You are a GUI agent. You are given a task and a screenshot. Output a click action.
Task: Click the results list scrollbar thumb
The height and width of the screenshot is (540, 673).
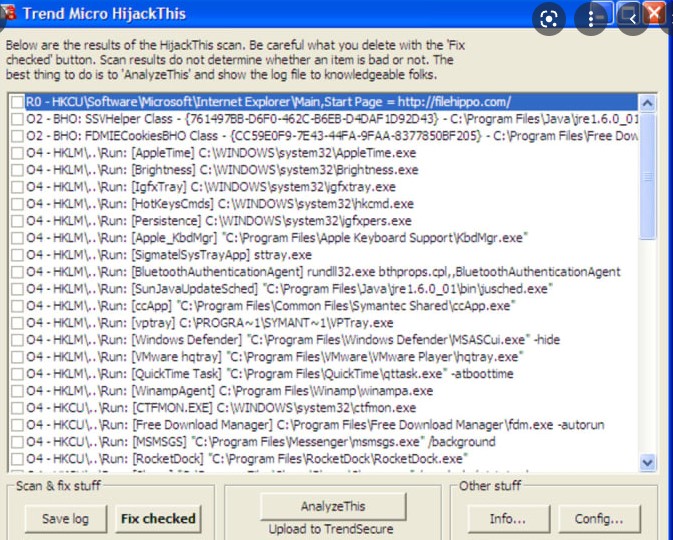(x=647, y=176)
